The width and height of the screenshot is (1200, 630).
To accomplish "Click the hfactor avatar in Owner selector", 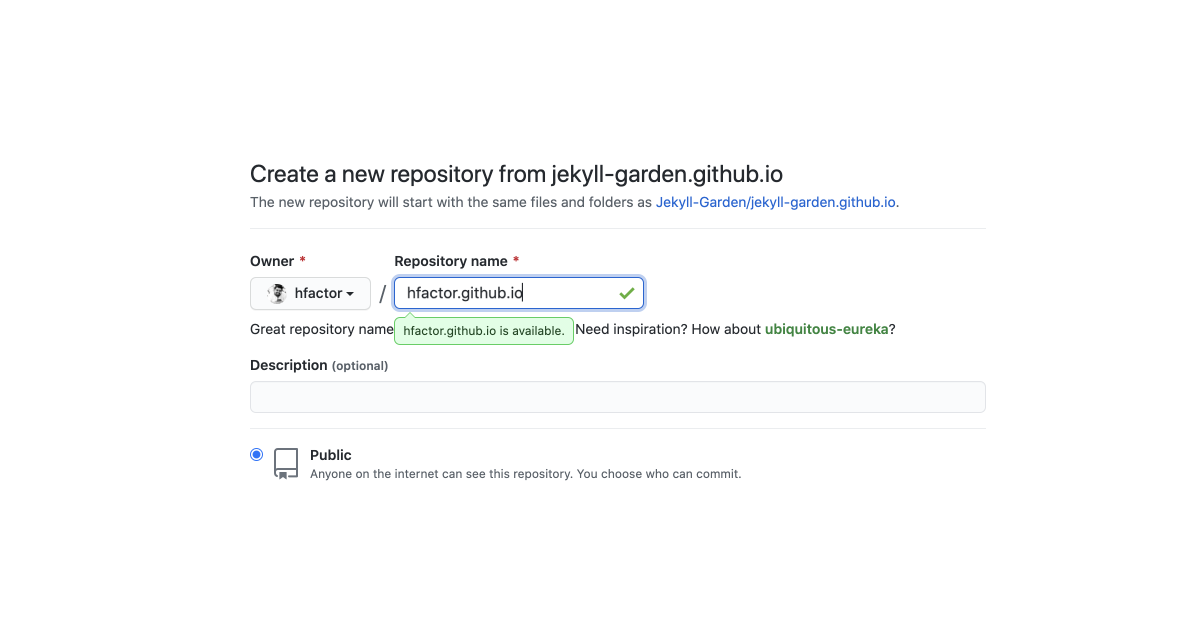I will pos(278,294).
